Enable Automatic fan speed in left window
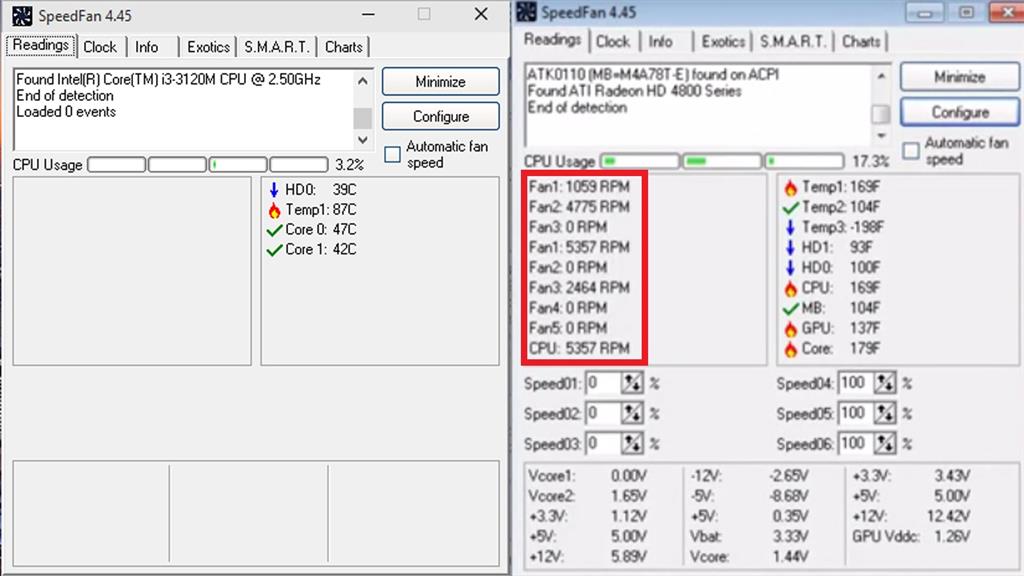This screenshot has height=576, width=1024. [x=392, y=155]
